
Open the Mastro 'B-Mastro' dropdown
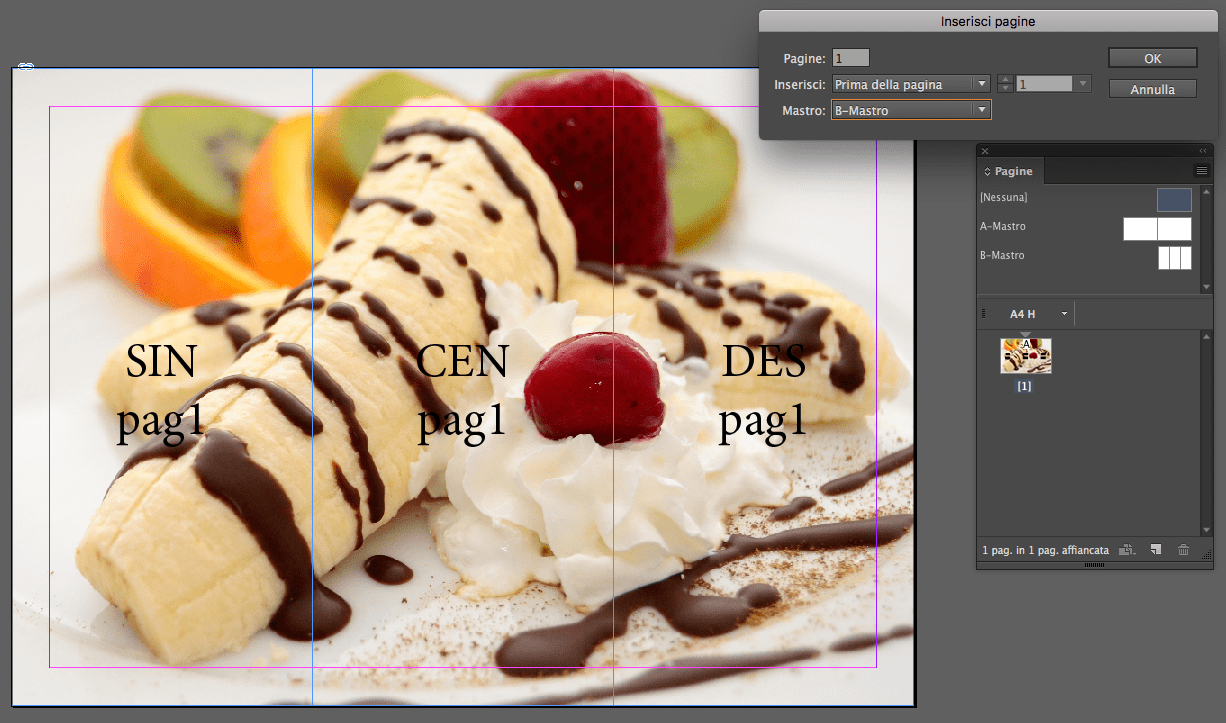pos(911,110)
